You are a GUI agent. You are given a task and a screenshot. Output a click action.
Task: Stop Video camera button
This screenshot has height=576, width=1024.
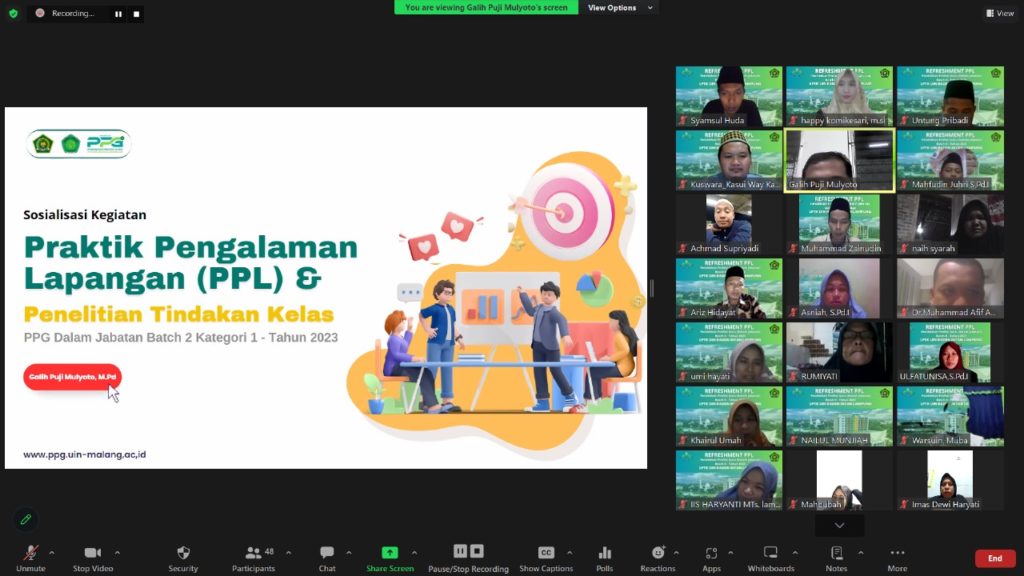(x=93, y=558)
